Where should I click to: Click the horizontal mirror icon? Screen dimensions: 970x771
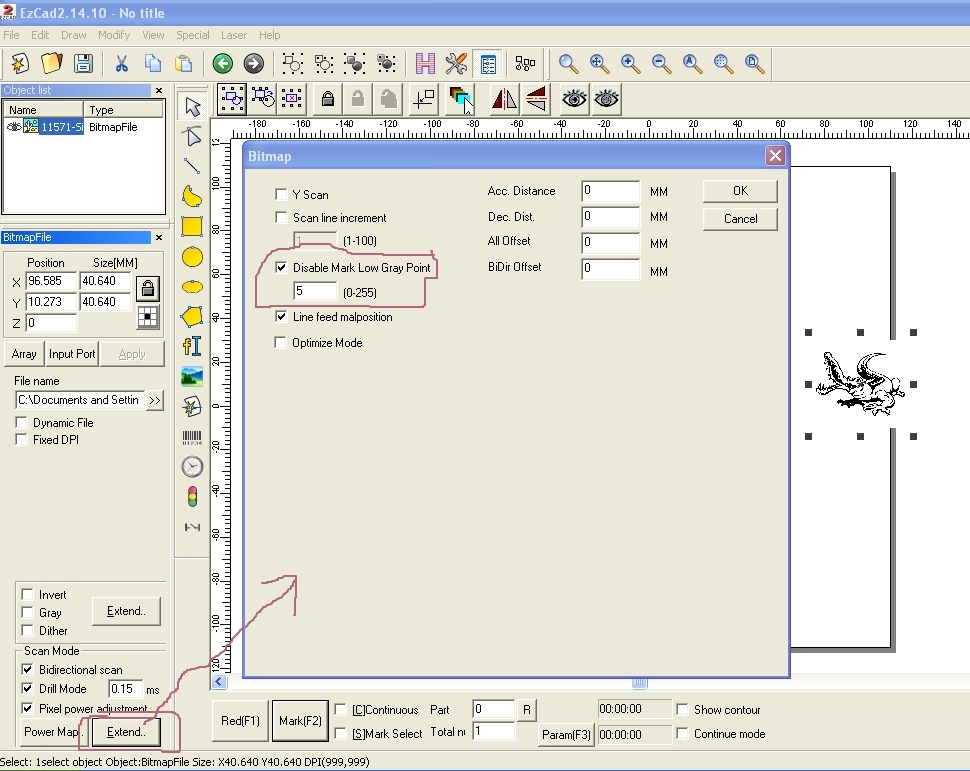pyautogui.click(x=504, y=98)
